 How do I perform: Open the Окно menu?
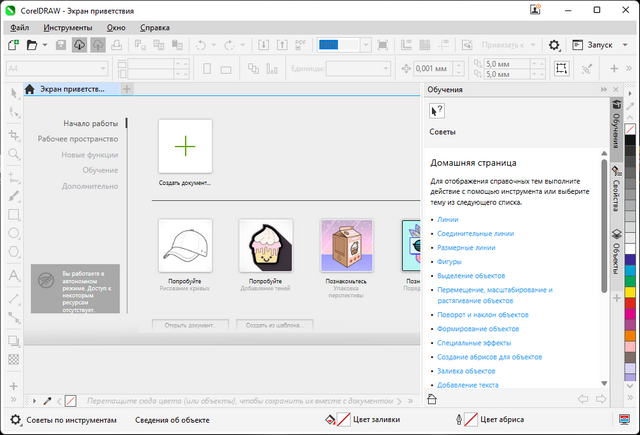tap(116, 28)
